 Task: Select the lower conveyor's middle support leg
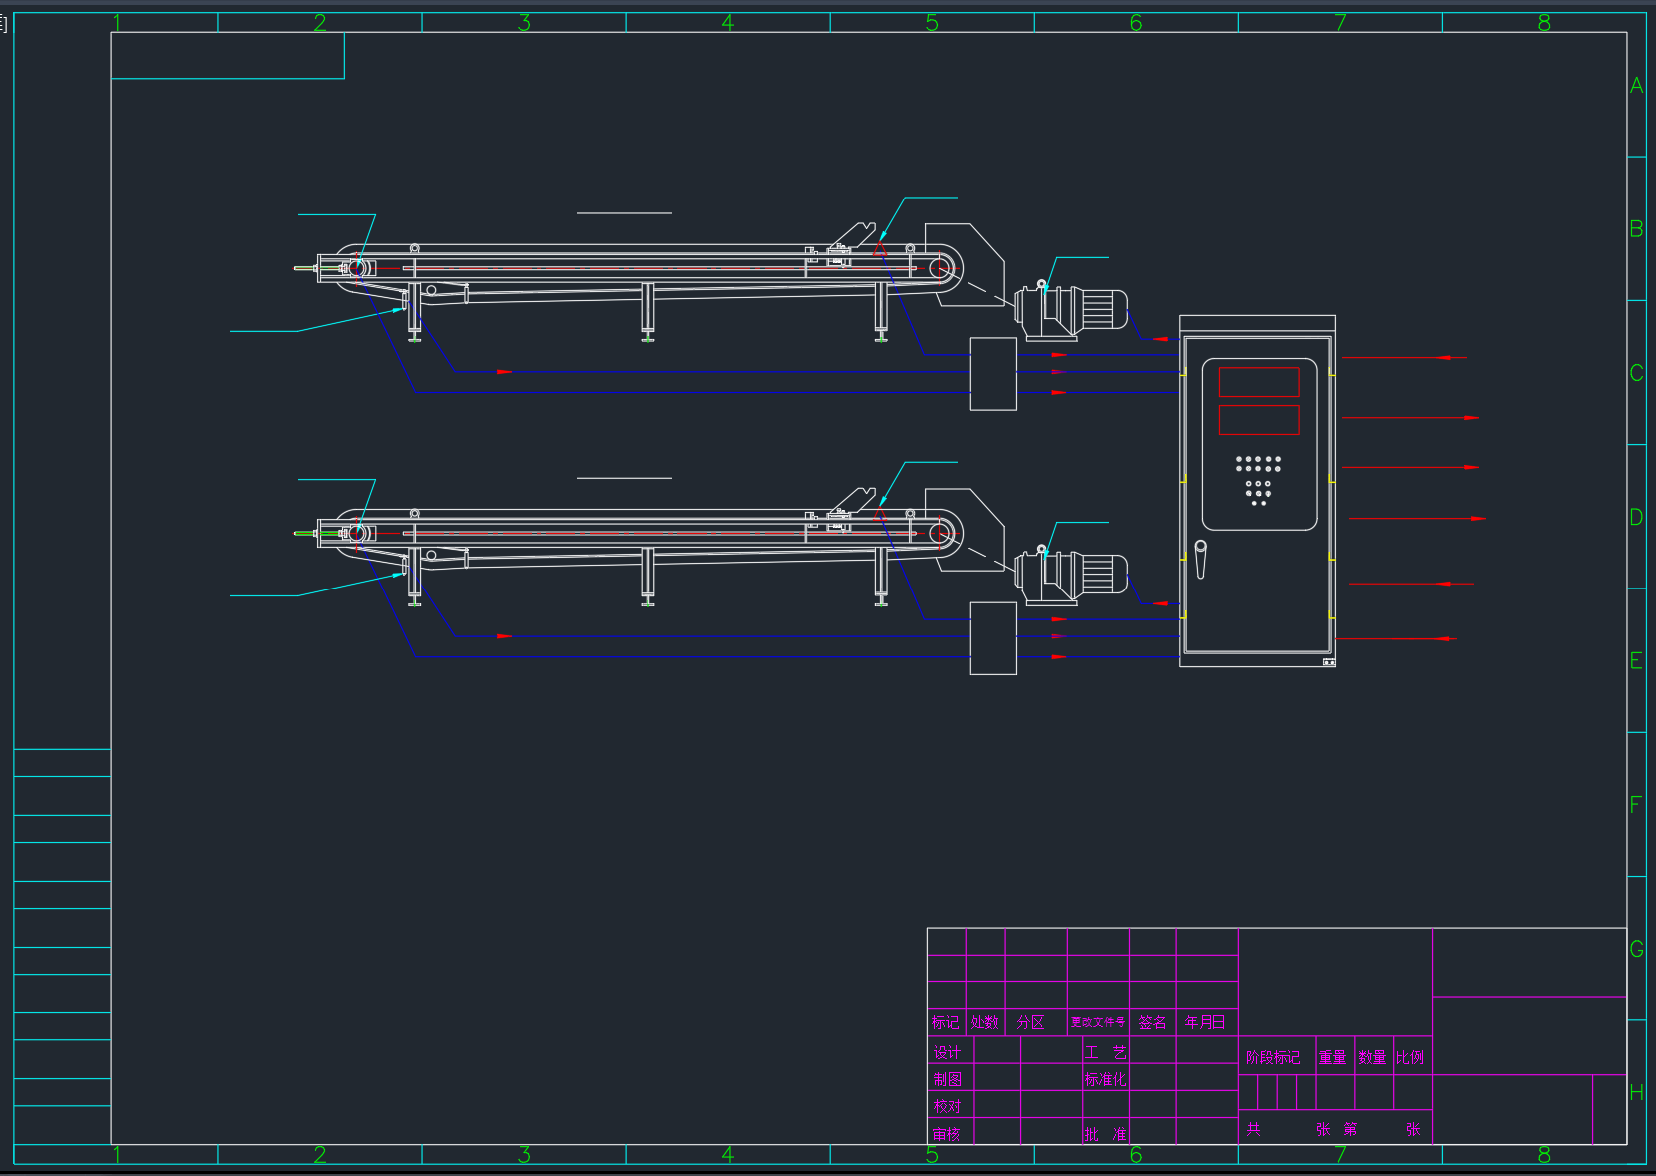[x=648, y=577]
